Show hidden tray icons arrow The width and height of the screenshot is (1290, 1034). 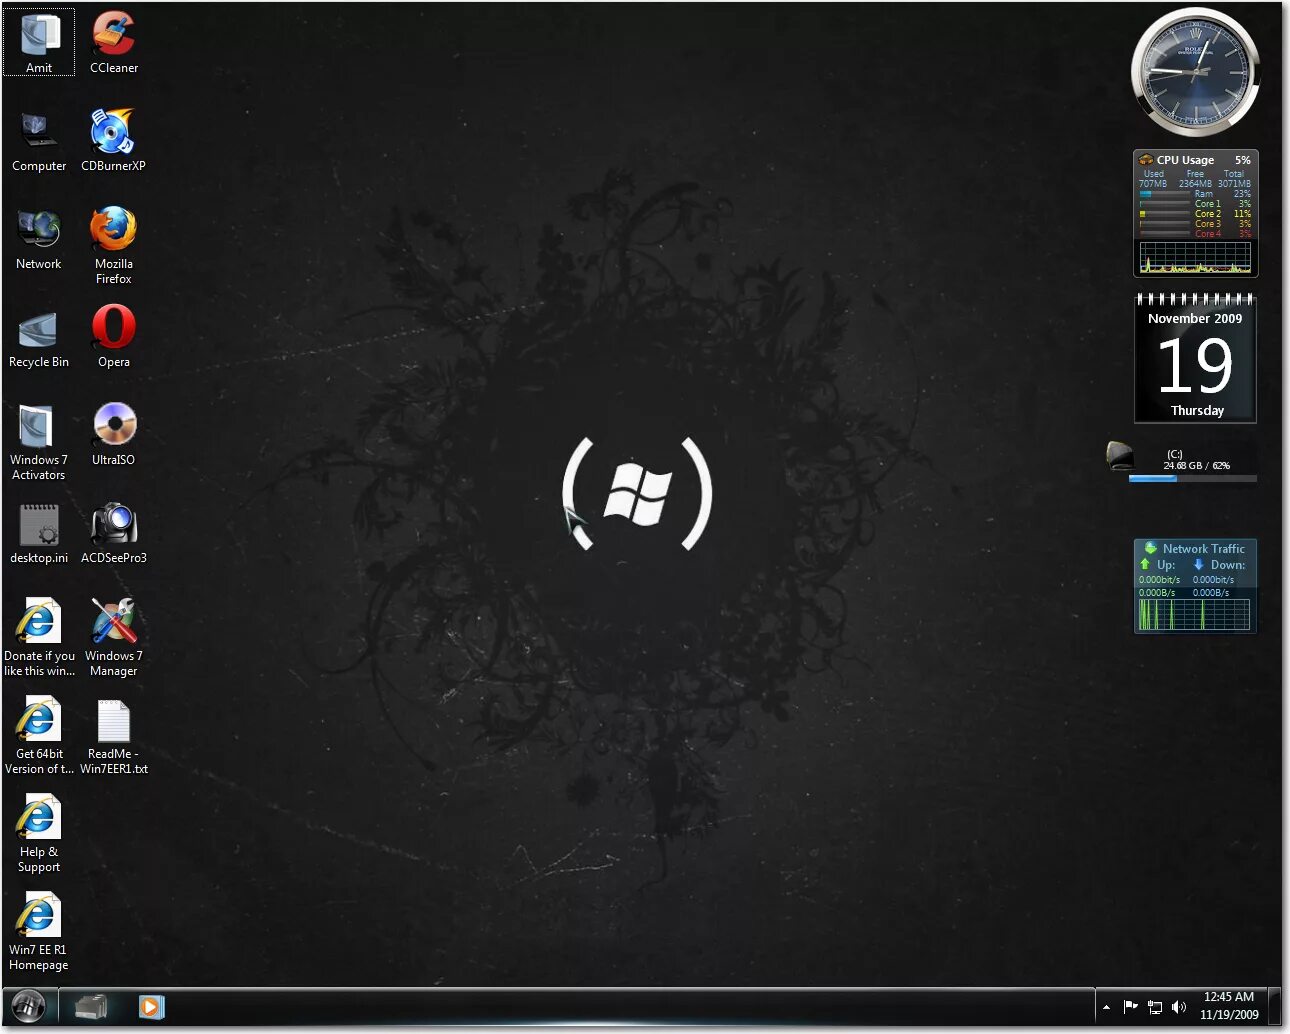(x=1106, y=1007)
